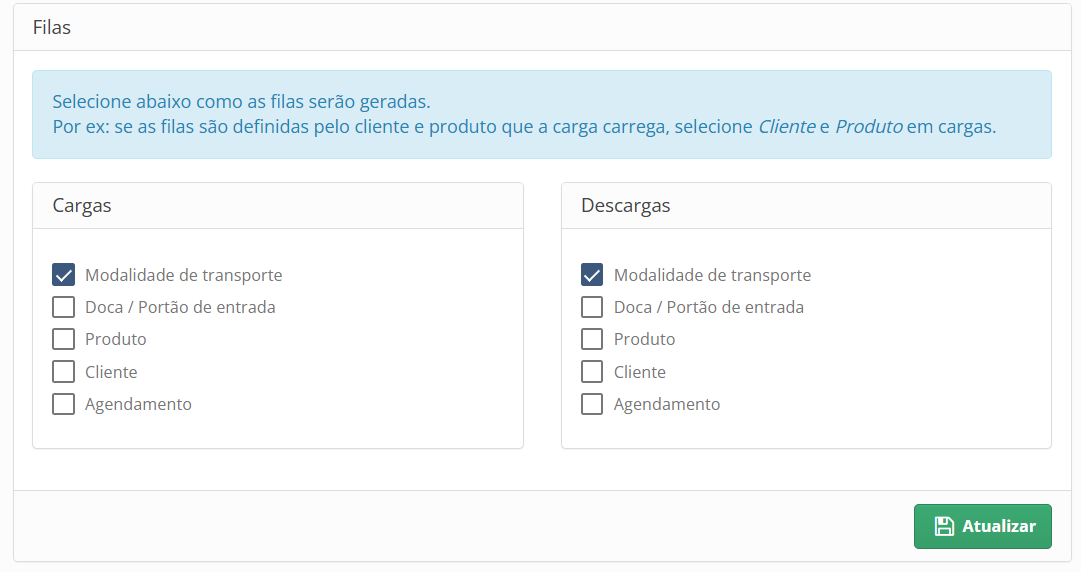
Task: Click the Produto label text in Descargas
Action: (x=645, y=339)
